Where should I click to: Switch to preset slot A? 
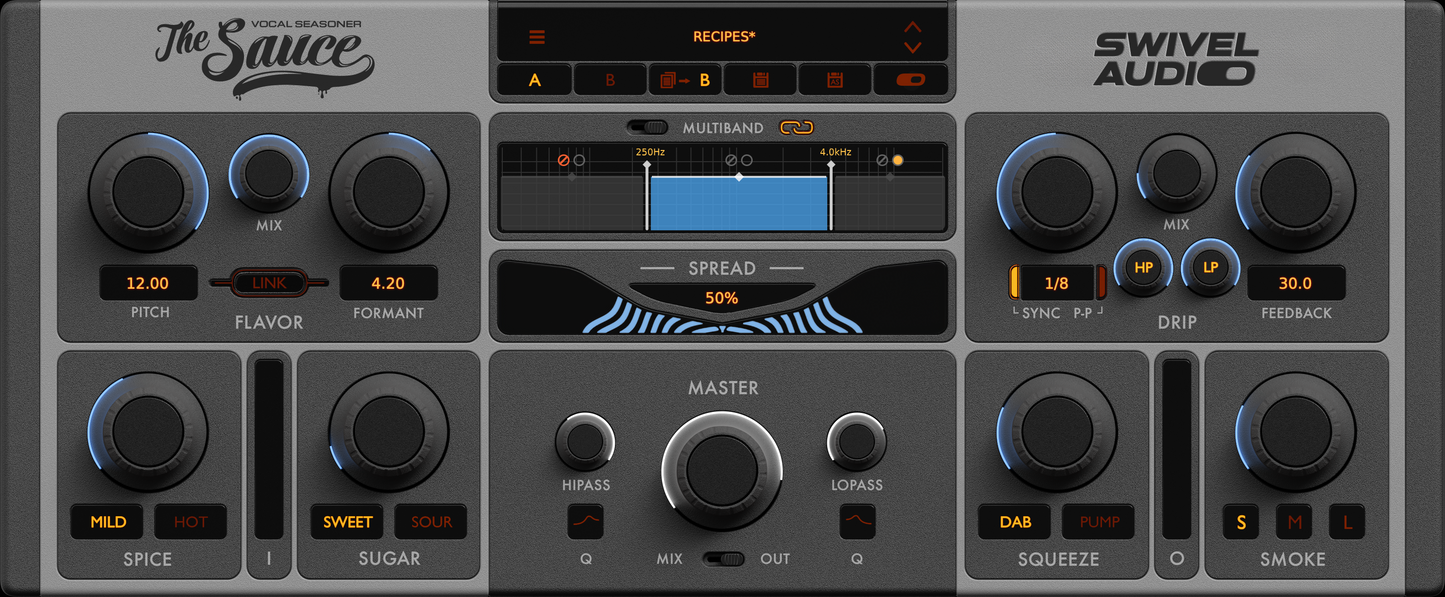coord(534,80)
